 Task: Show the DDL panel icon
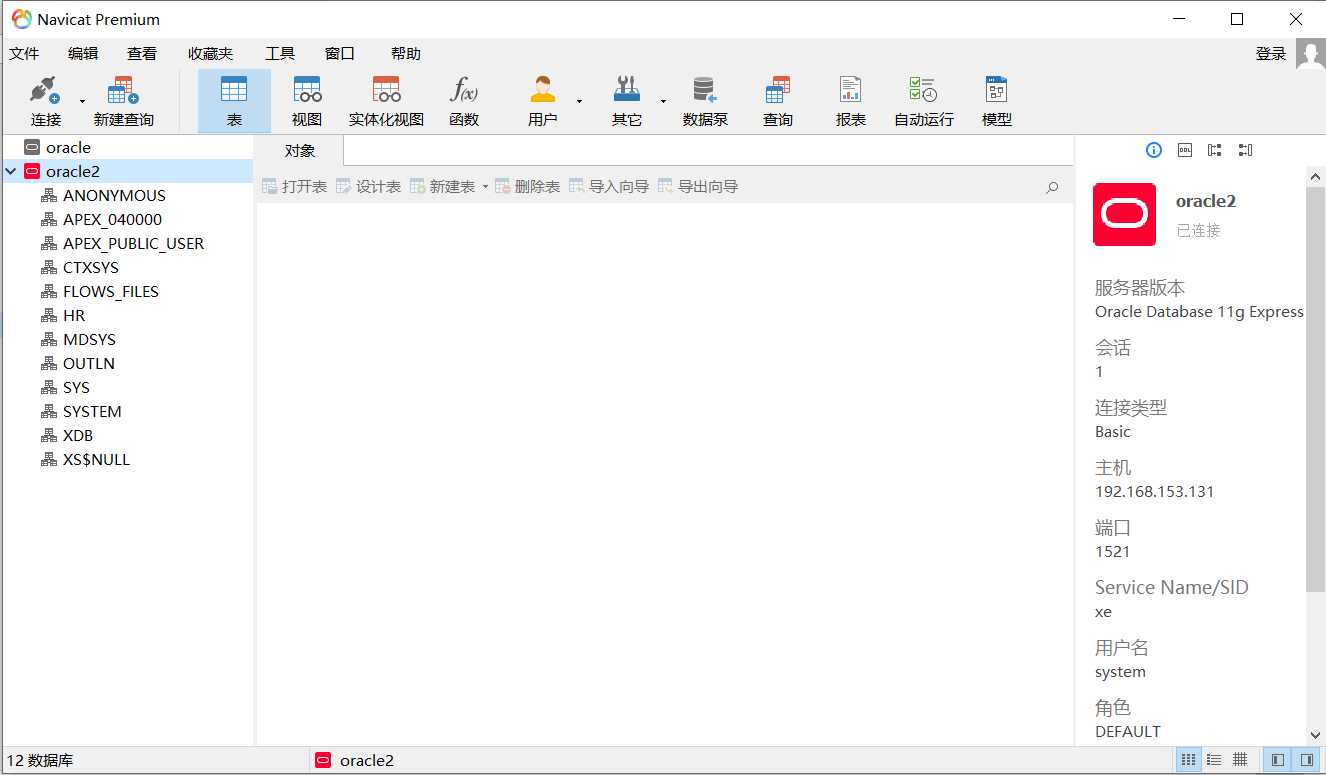point(1185,150)
